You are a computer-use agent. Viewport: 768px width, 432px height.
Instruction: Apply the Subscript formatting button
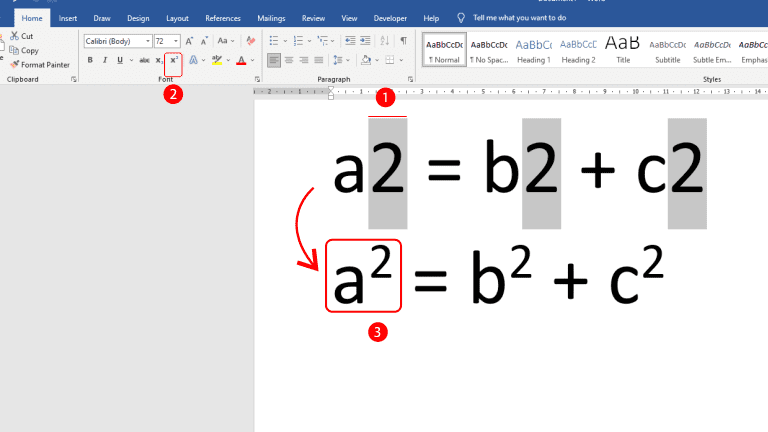click(159, 60)
